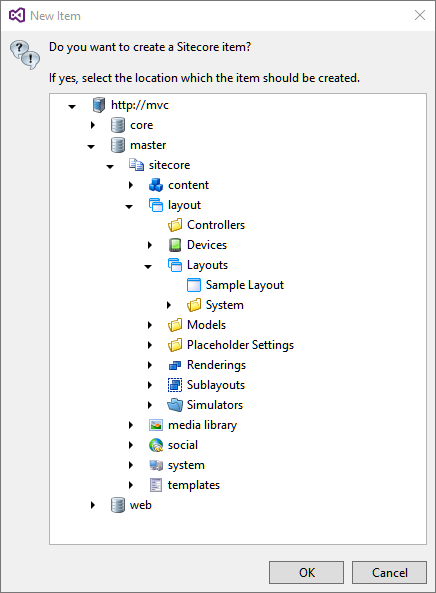Click the layout windows icon

pyautogui.click(x=156, y=205)
